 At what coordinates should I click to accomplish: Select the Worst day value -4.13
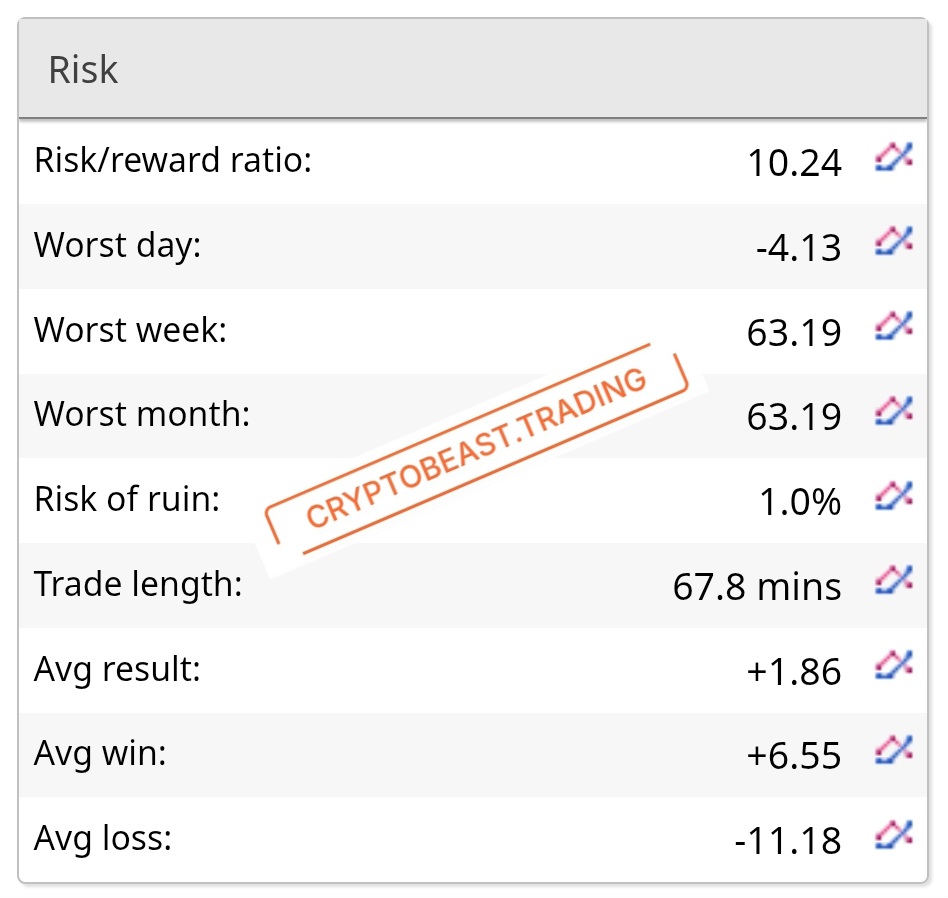799,247
